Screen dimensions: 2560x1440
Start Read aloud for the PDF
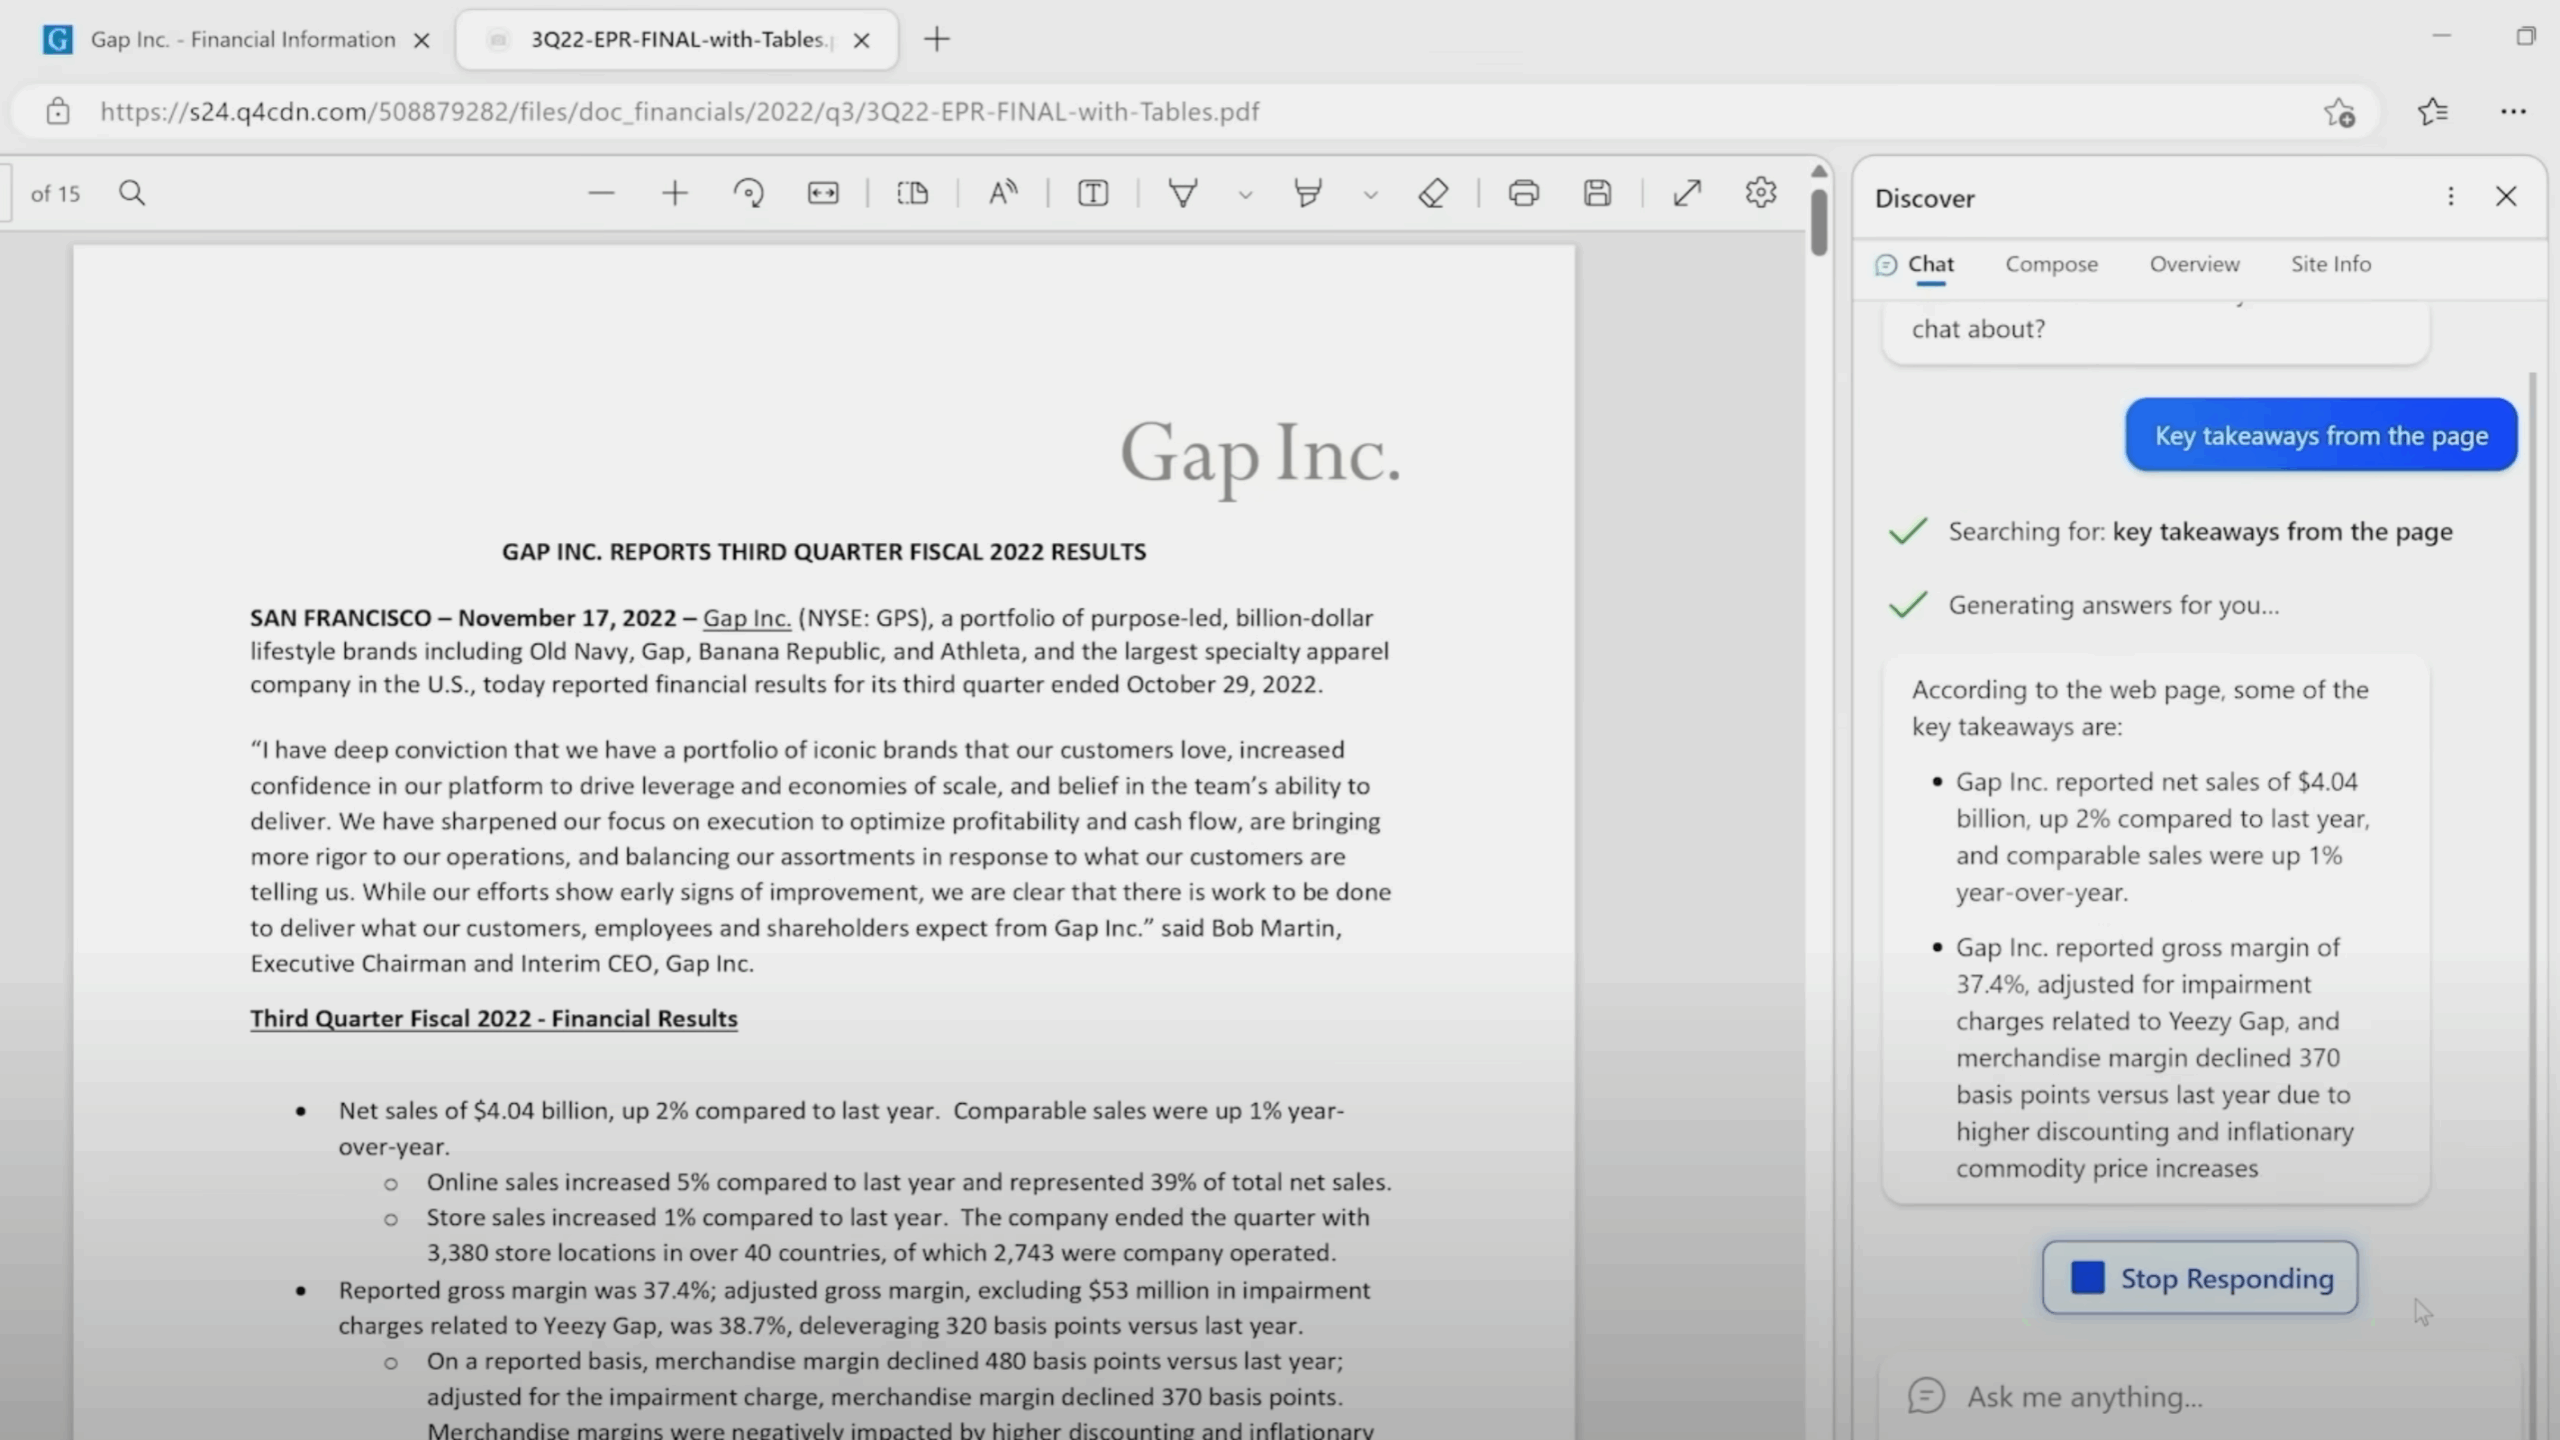1003,193
